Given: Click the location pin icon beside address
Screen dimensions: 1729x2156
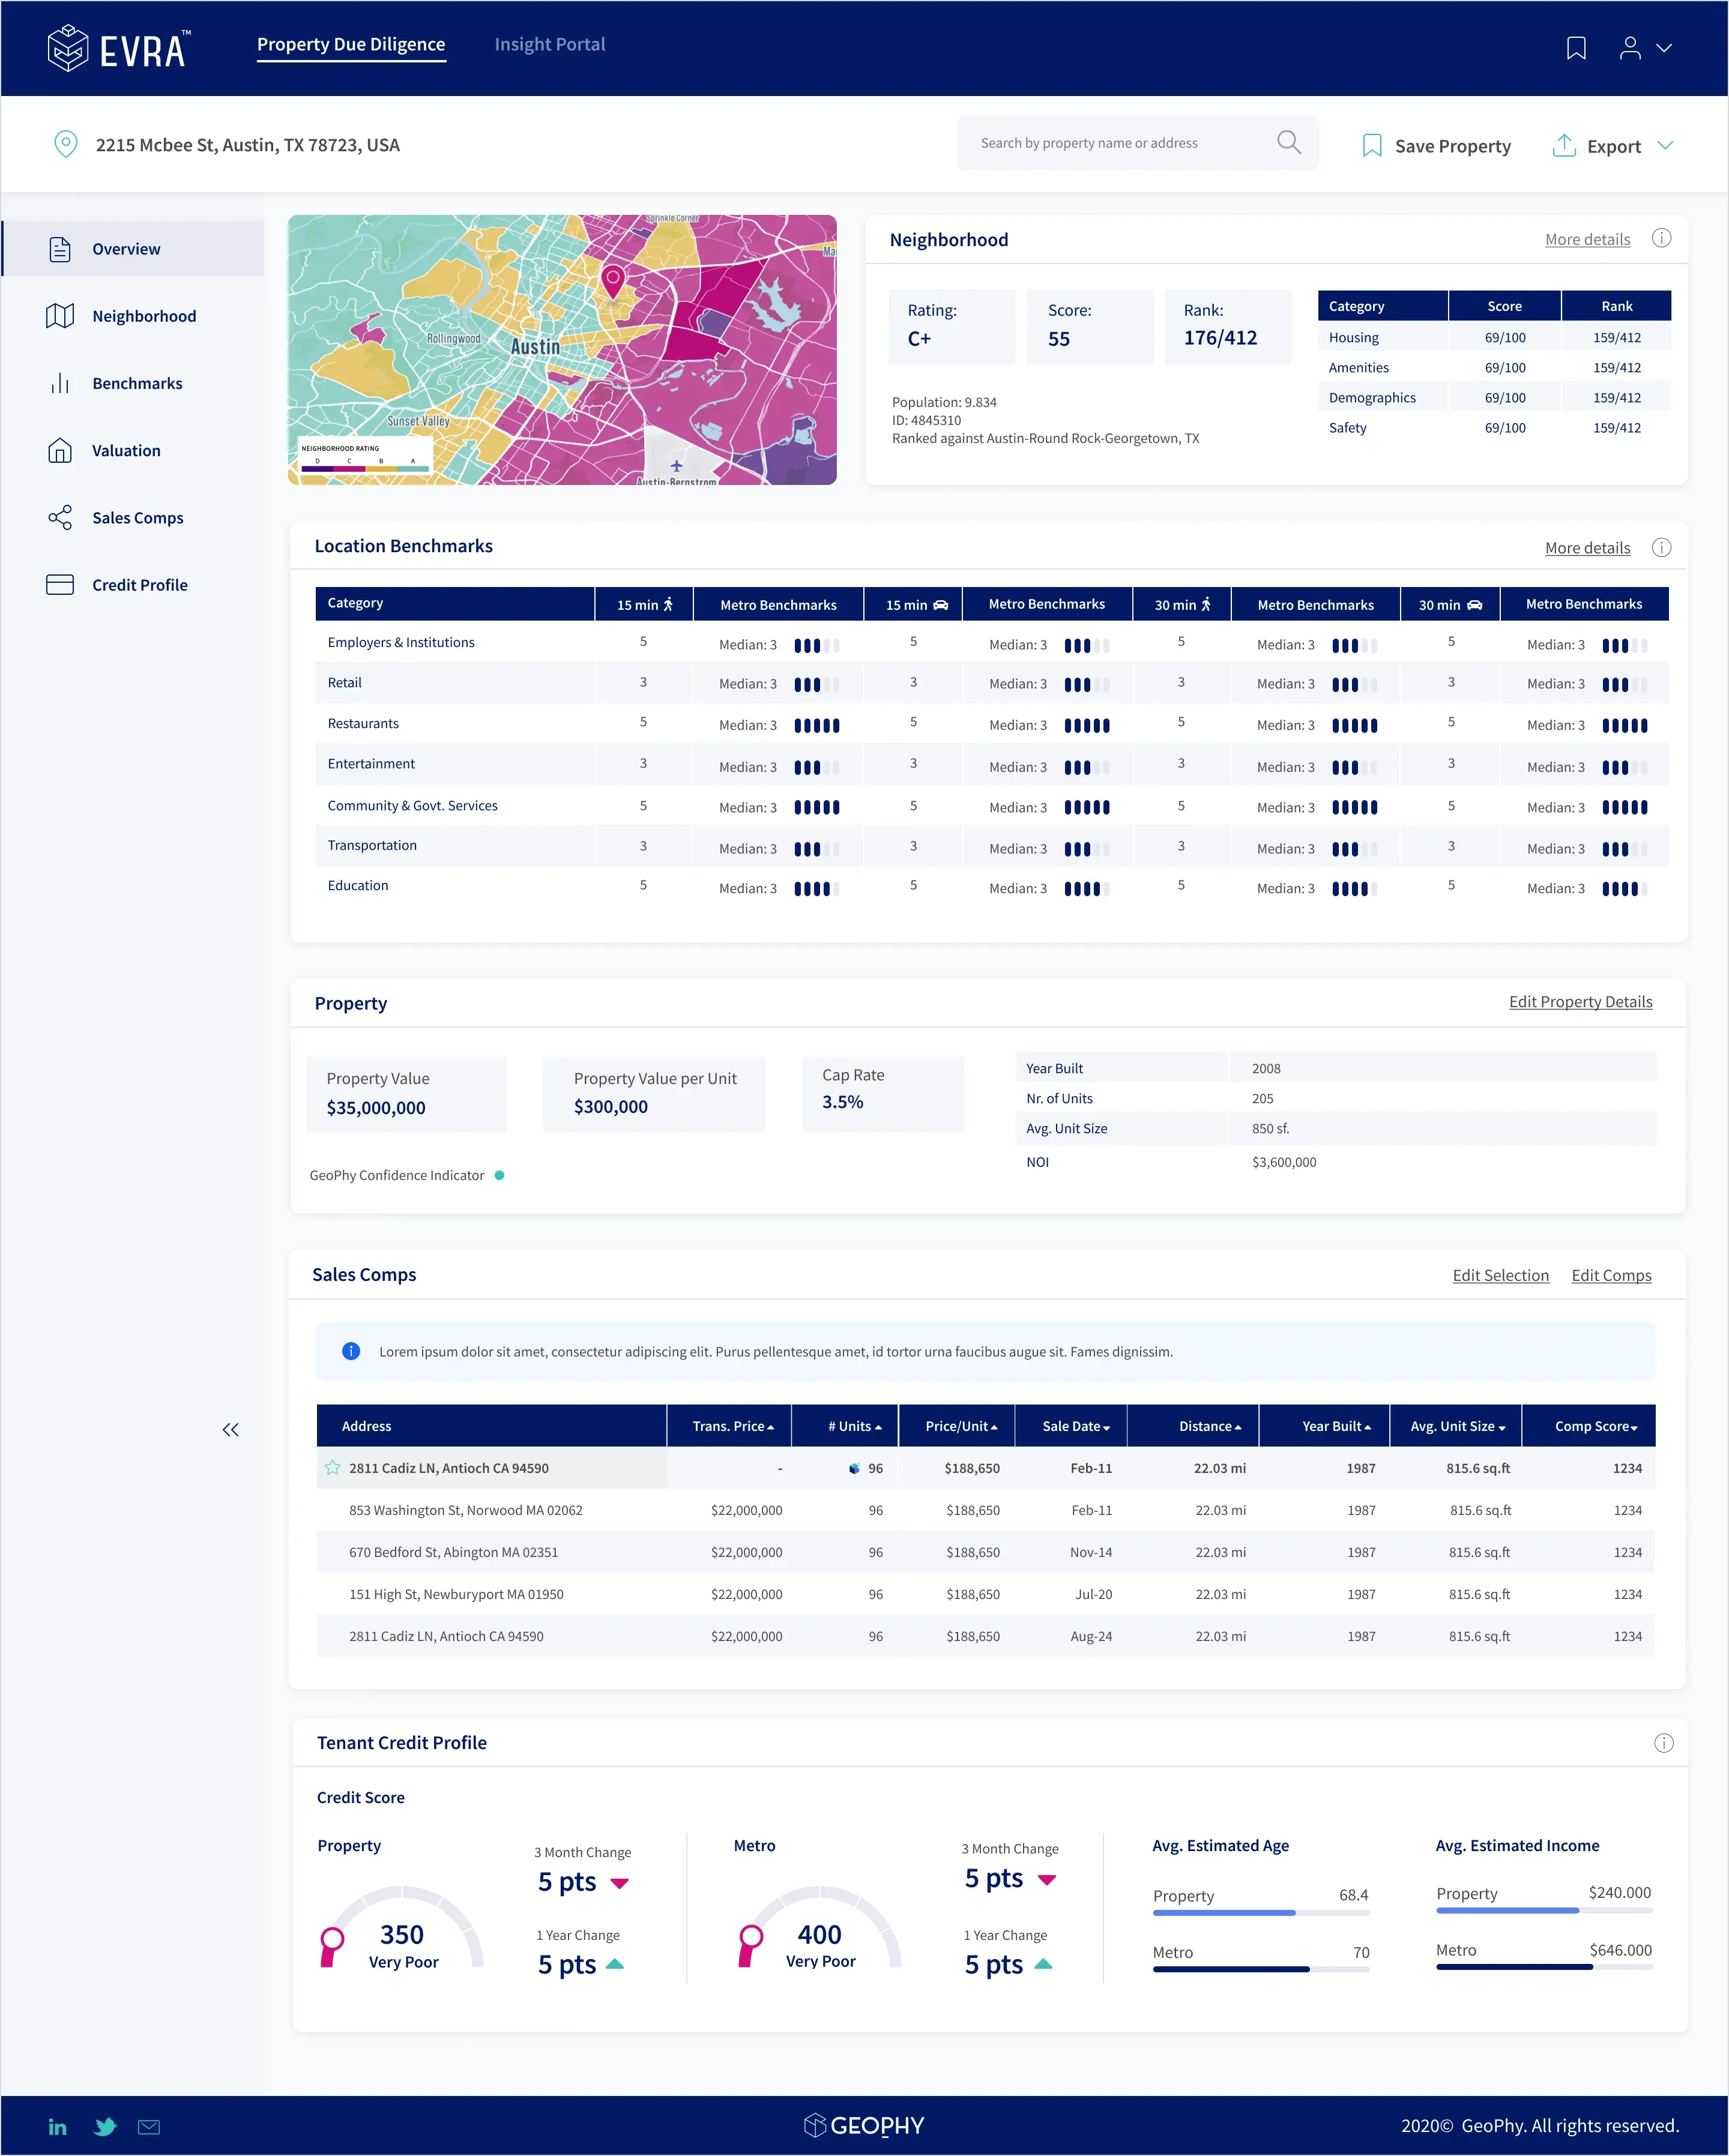Looking at the screenshot, I should point(66,144).
